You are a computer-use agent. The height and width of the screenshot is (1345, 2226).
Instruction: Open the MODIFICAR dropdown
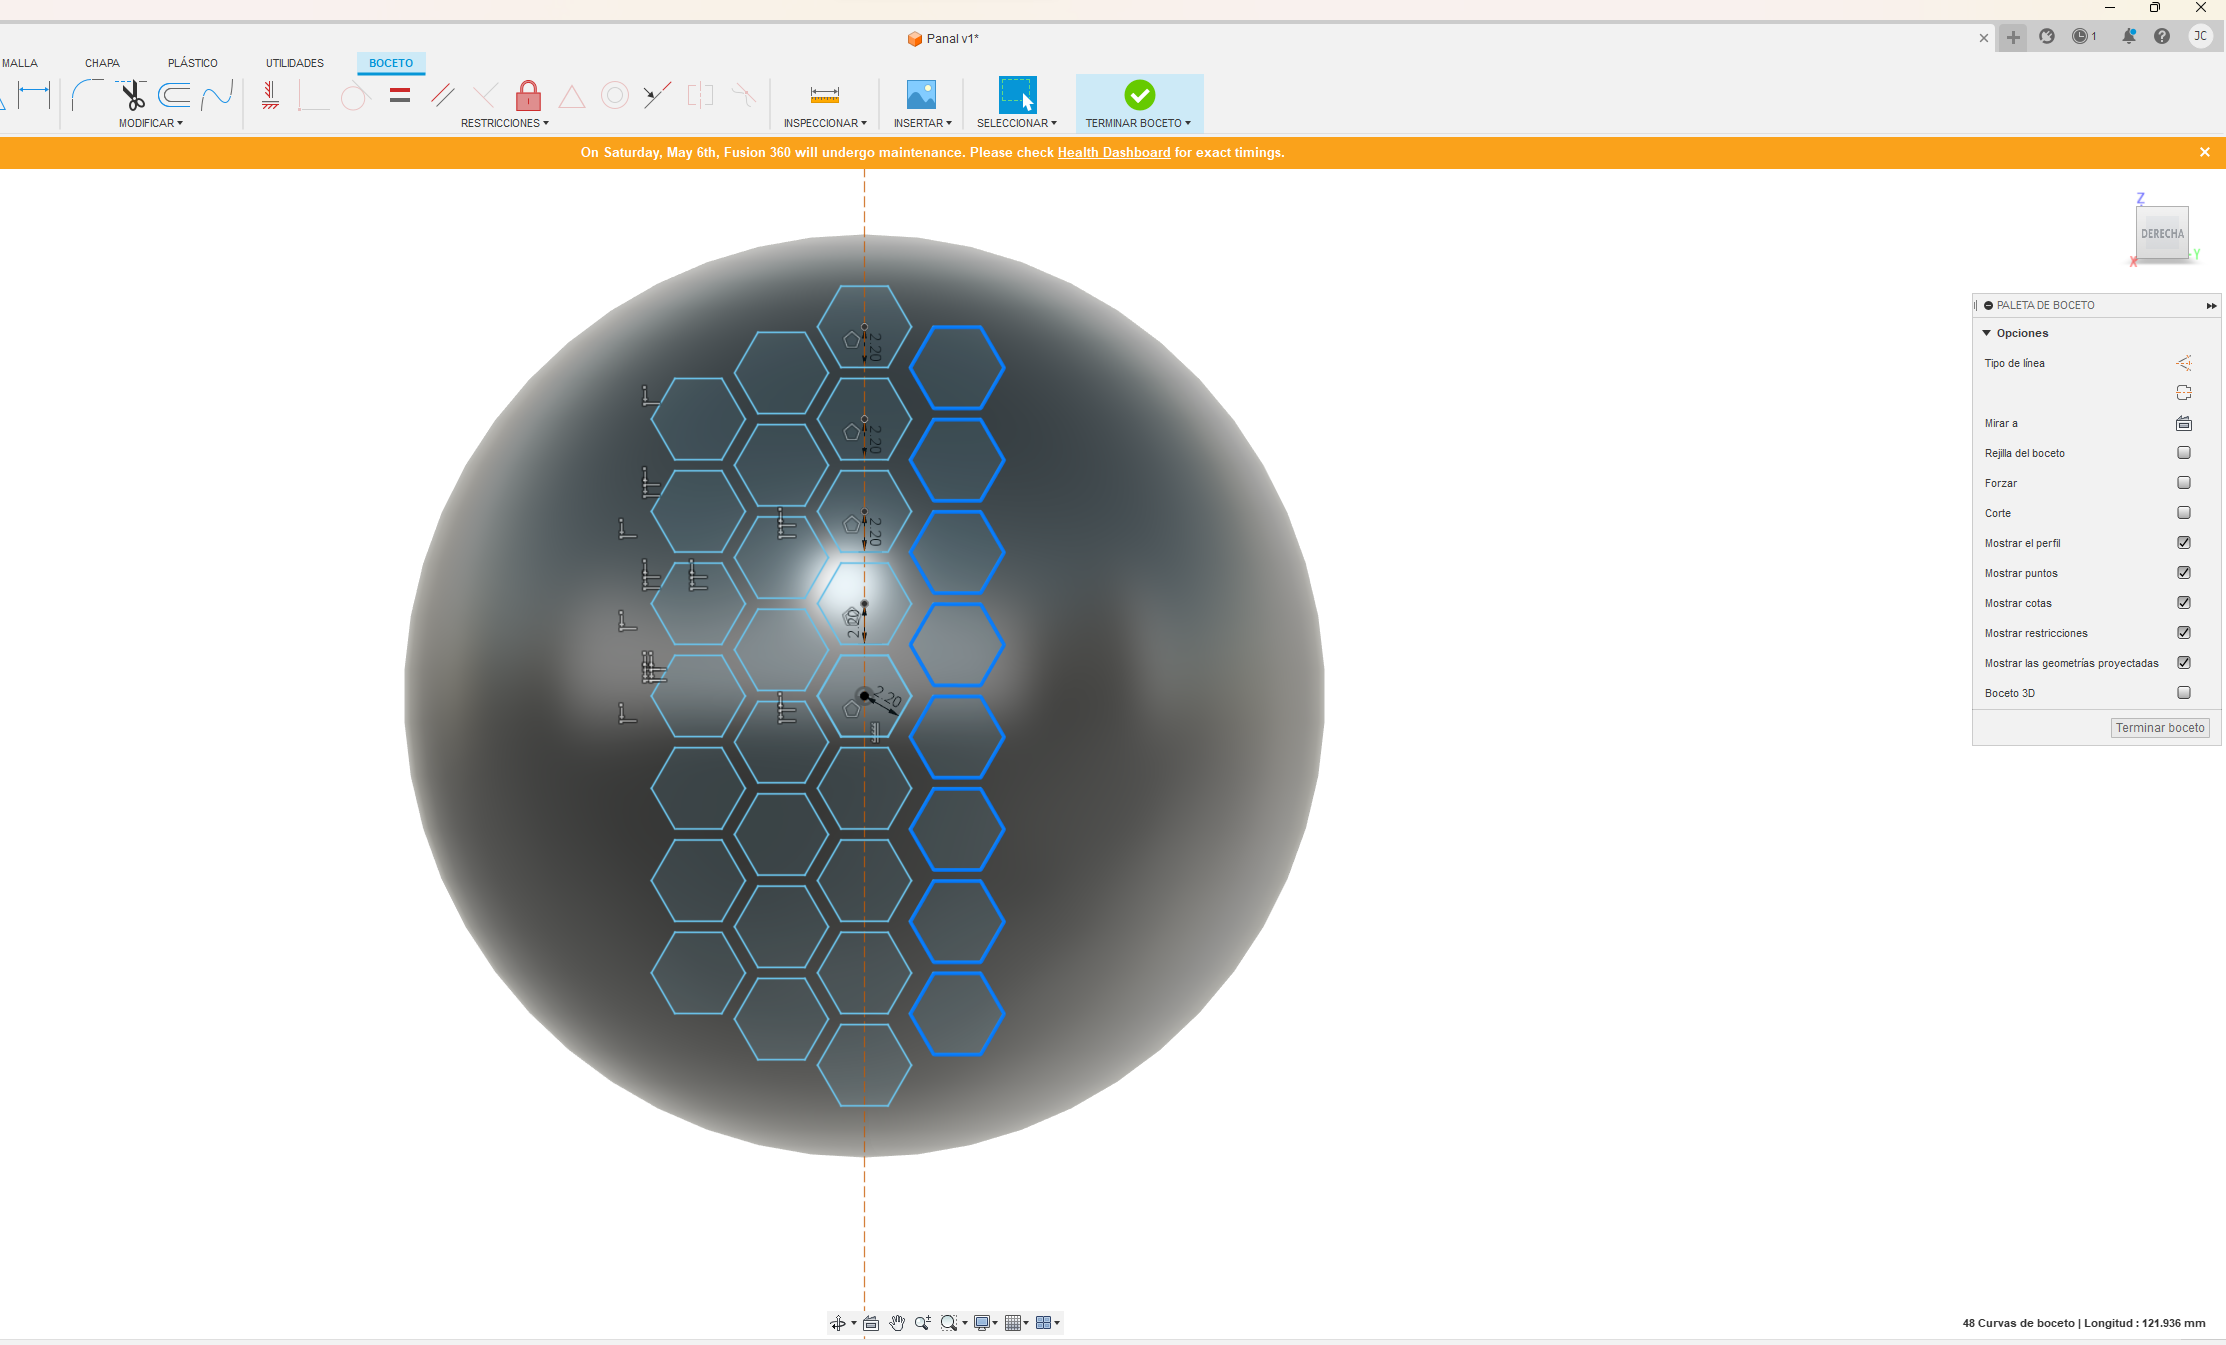pos(151,123)
